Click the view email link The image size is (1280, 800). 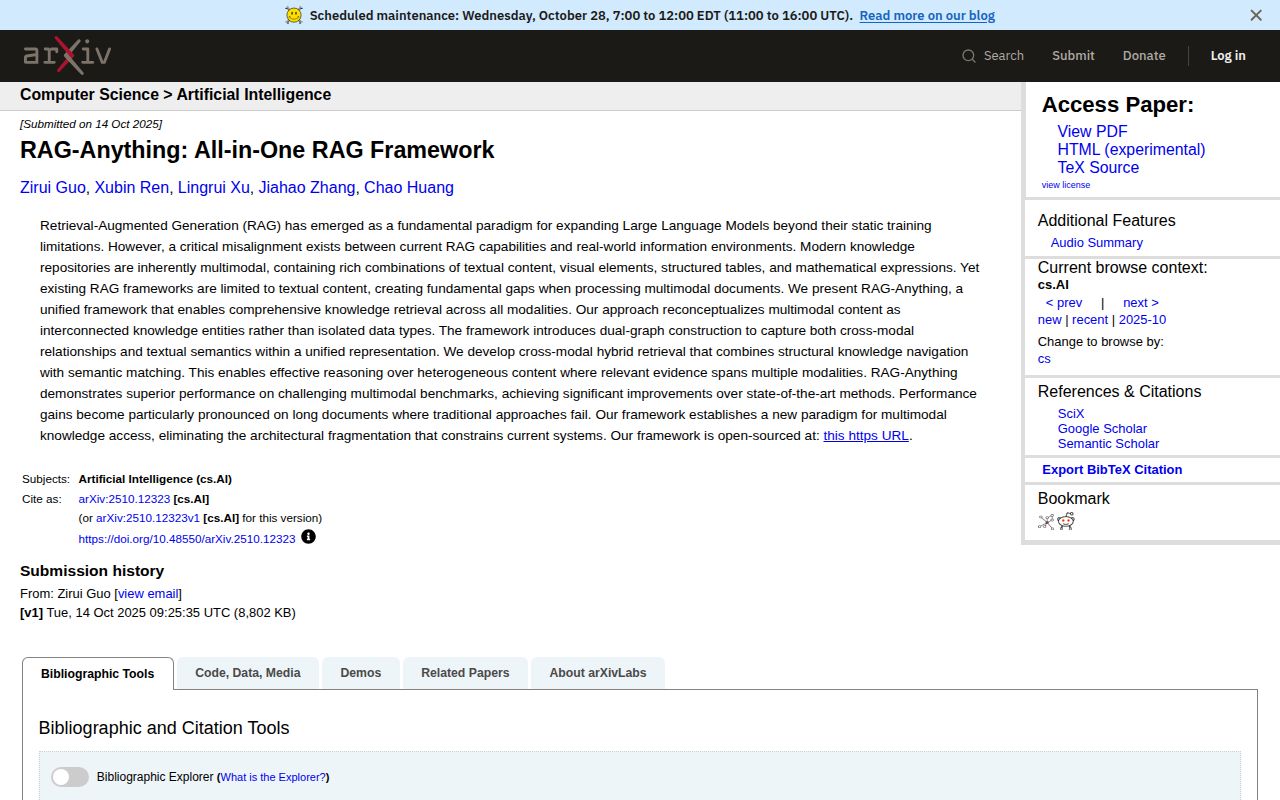(148, 593)
